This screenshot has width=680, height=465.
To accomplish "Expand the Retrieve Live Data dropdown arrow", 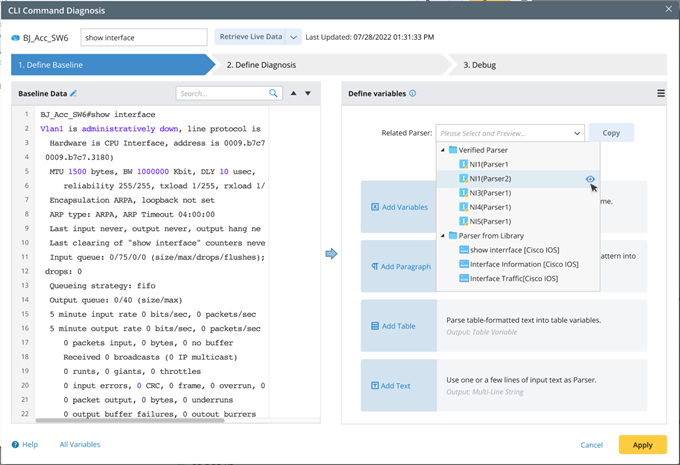I will click(x=294, y=37).
